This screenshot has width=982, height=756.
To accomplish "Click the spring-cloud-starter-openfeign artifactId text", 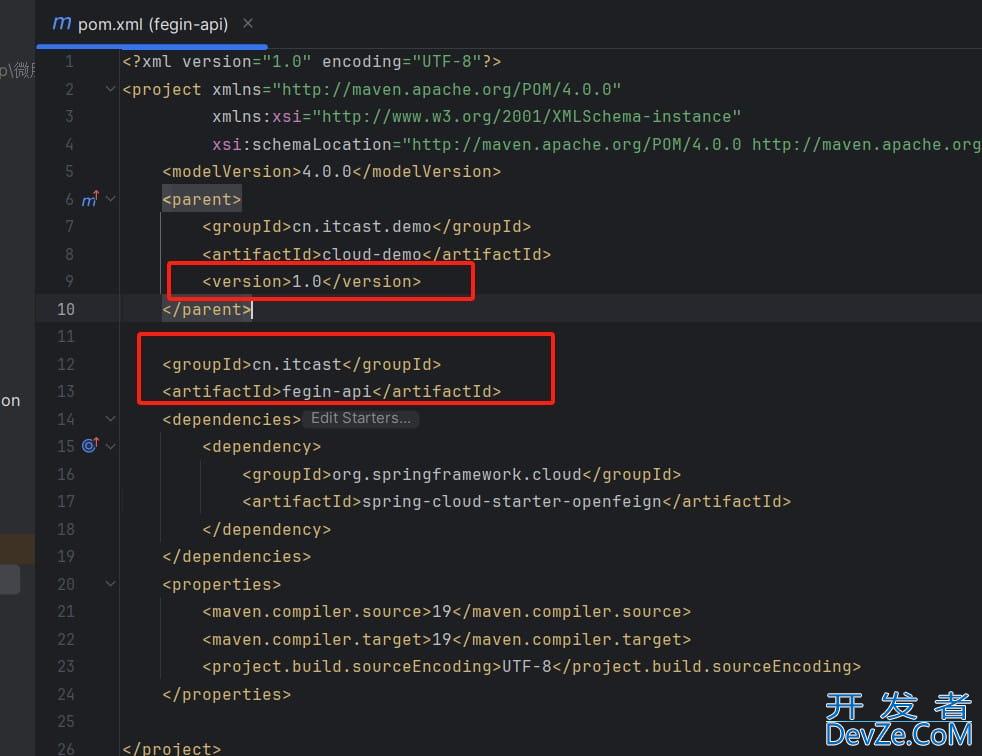I will point(511,502).
